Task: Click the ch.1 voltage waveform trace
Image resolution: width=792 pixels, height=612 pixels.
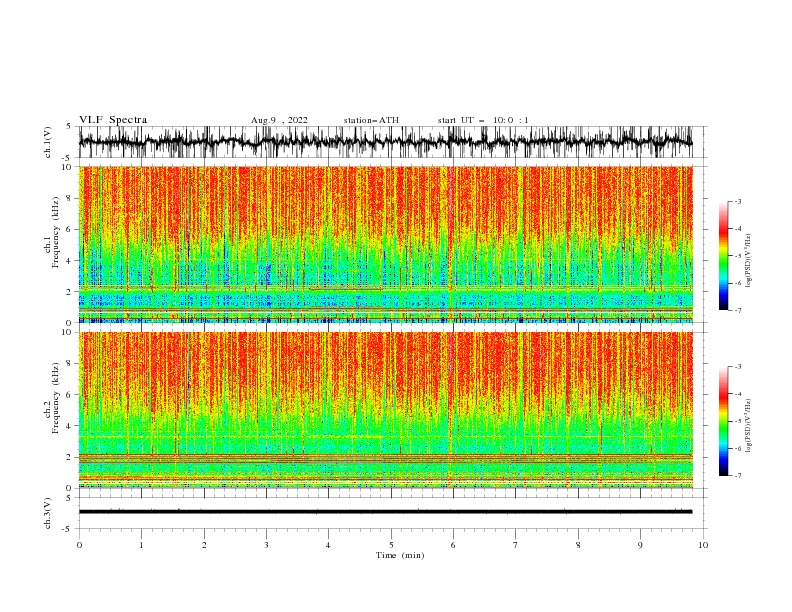Action: tap(386, 142)
